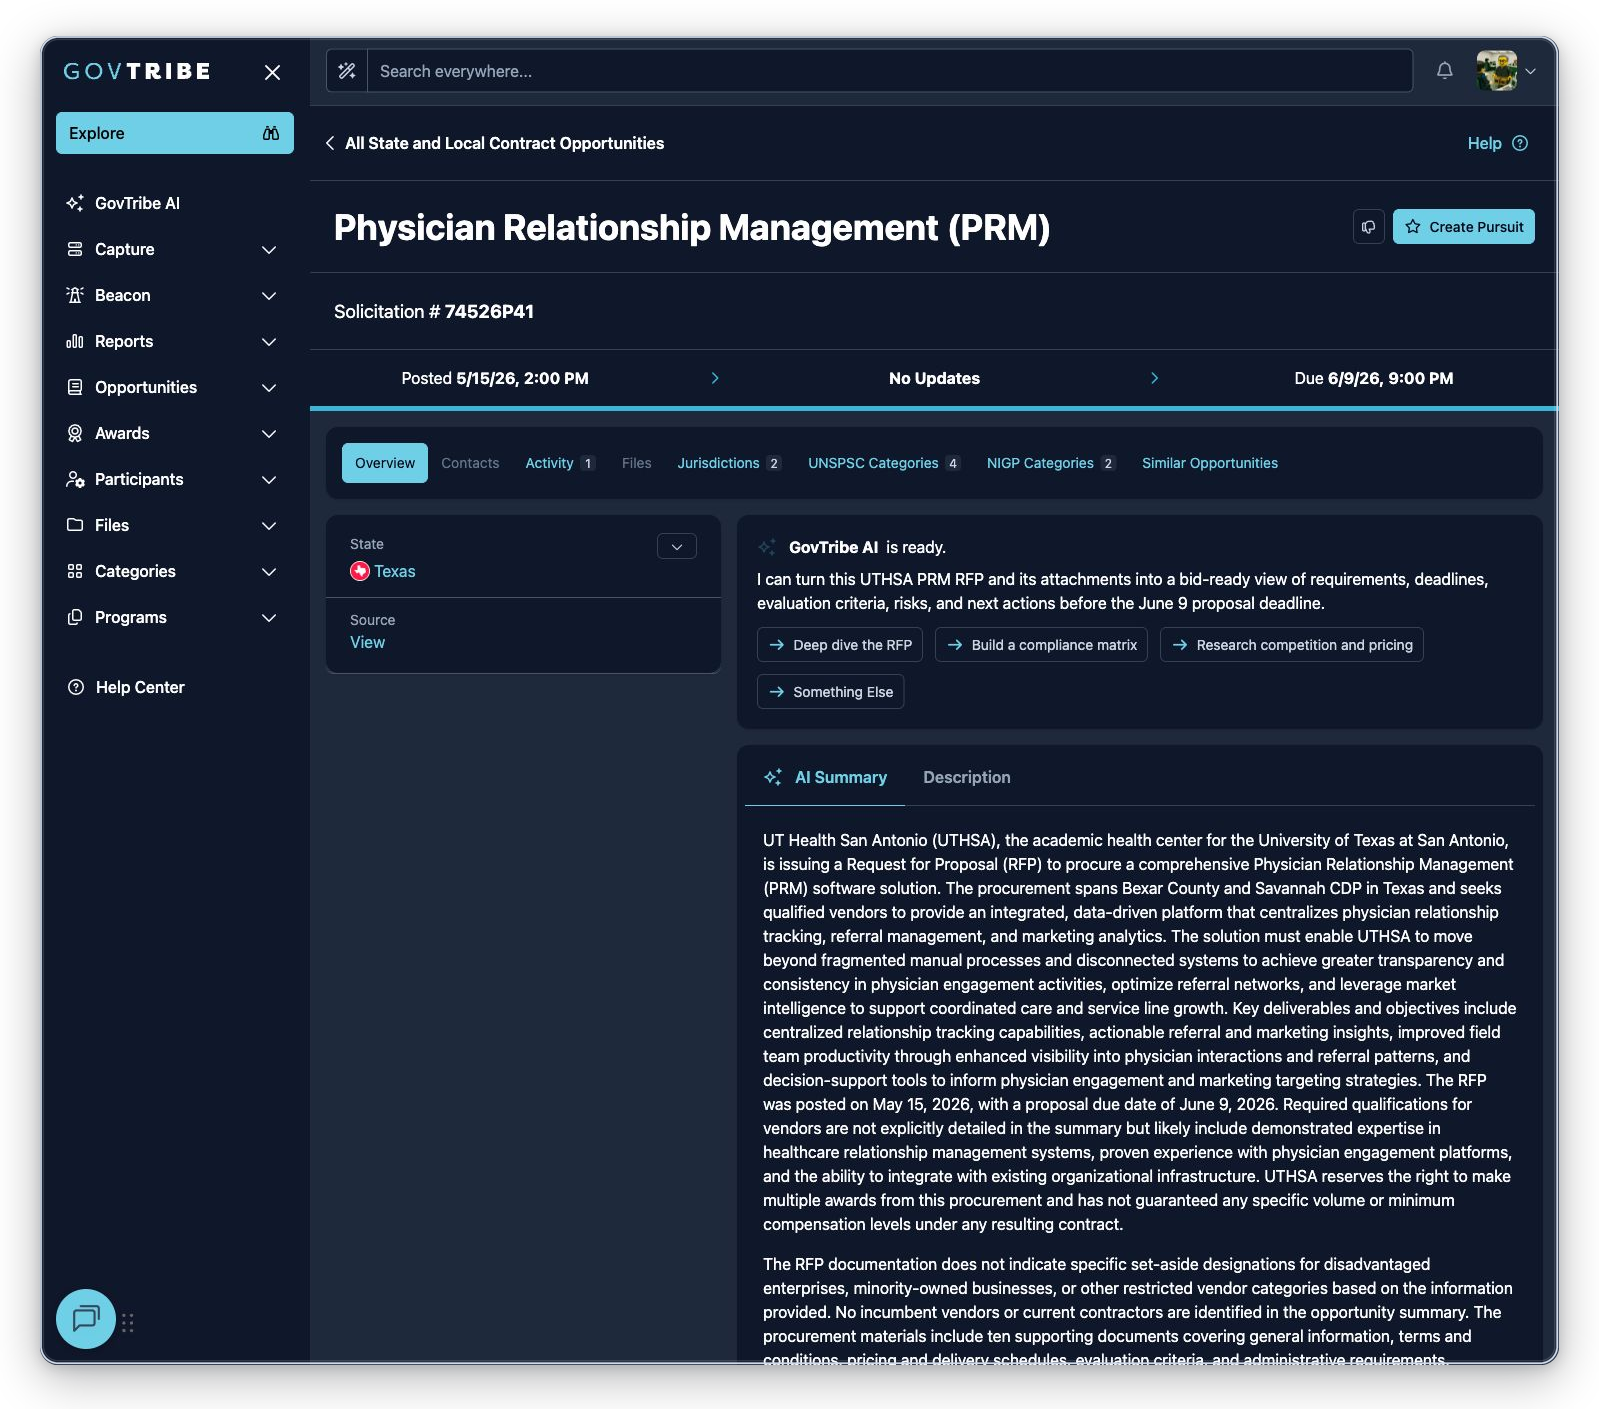Open the notifications bell
Image resolution: width=1599 pixels, height=1409 pixels.
pos(1444,71)
